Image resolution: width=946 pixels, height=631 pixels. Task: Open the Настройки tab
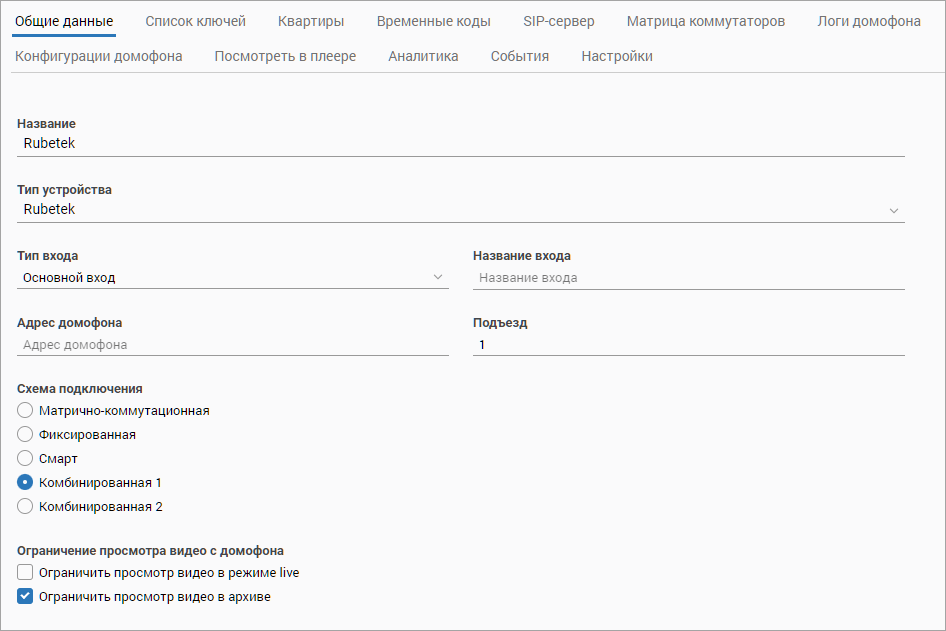pos(617,56)
